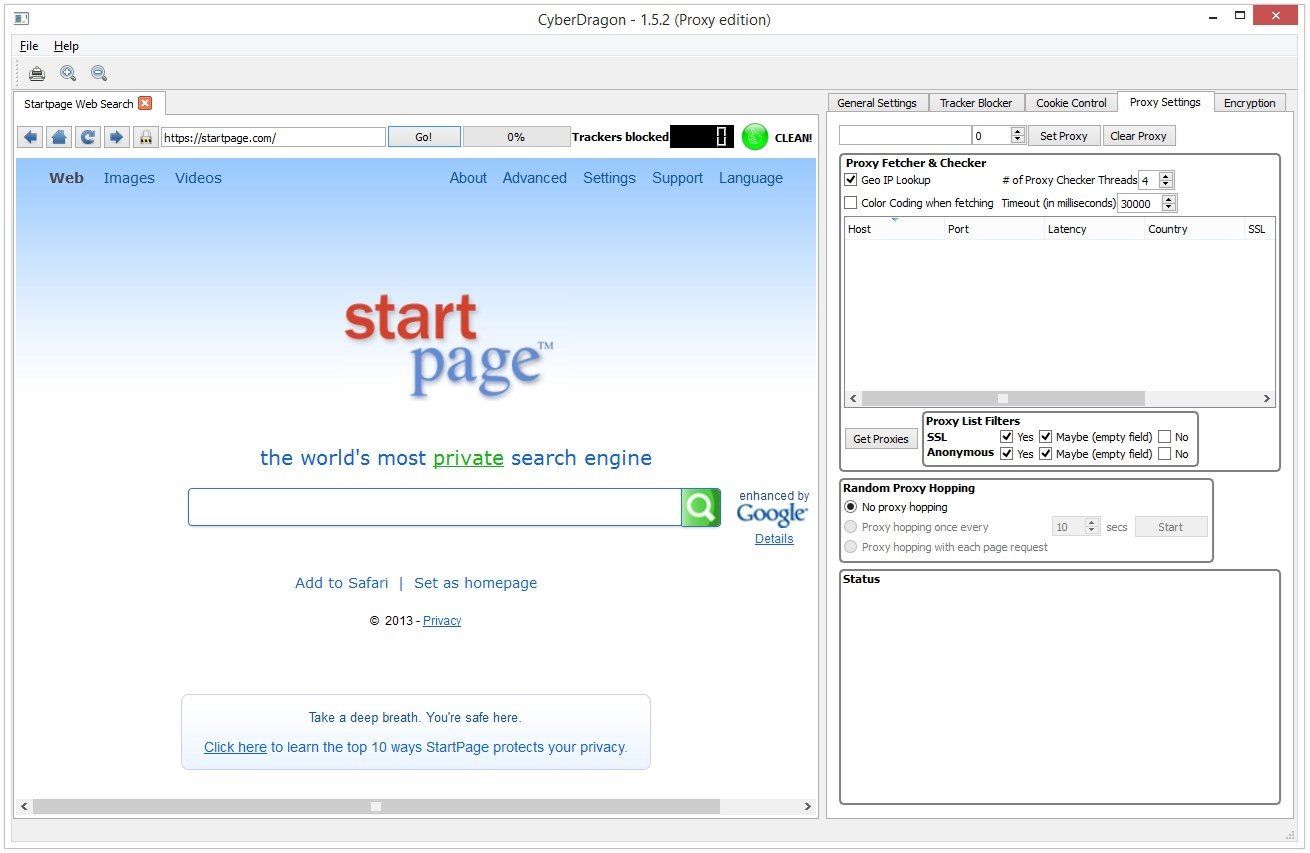Screen dimensions: 1310x853
Task: Sort proxy table by SSL column
Action: pyautogui.click(x=1259, y=229)
